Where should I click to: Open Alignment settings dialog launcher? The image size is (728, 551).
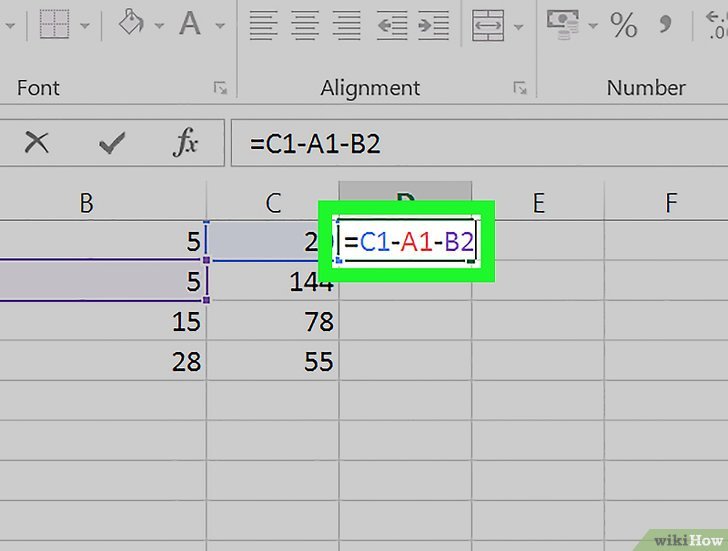click(x=520, y=87)
